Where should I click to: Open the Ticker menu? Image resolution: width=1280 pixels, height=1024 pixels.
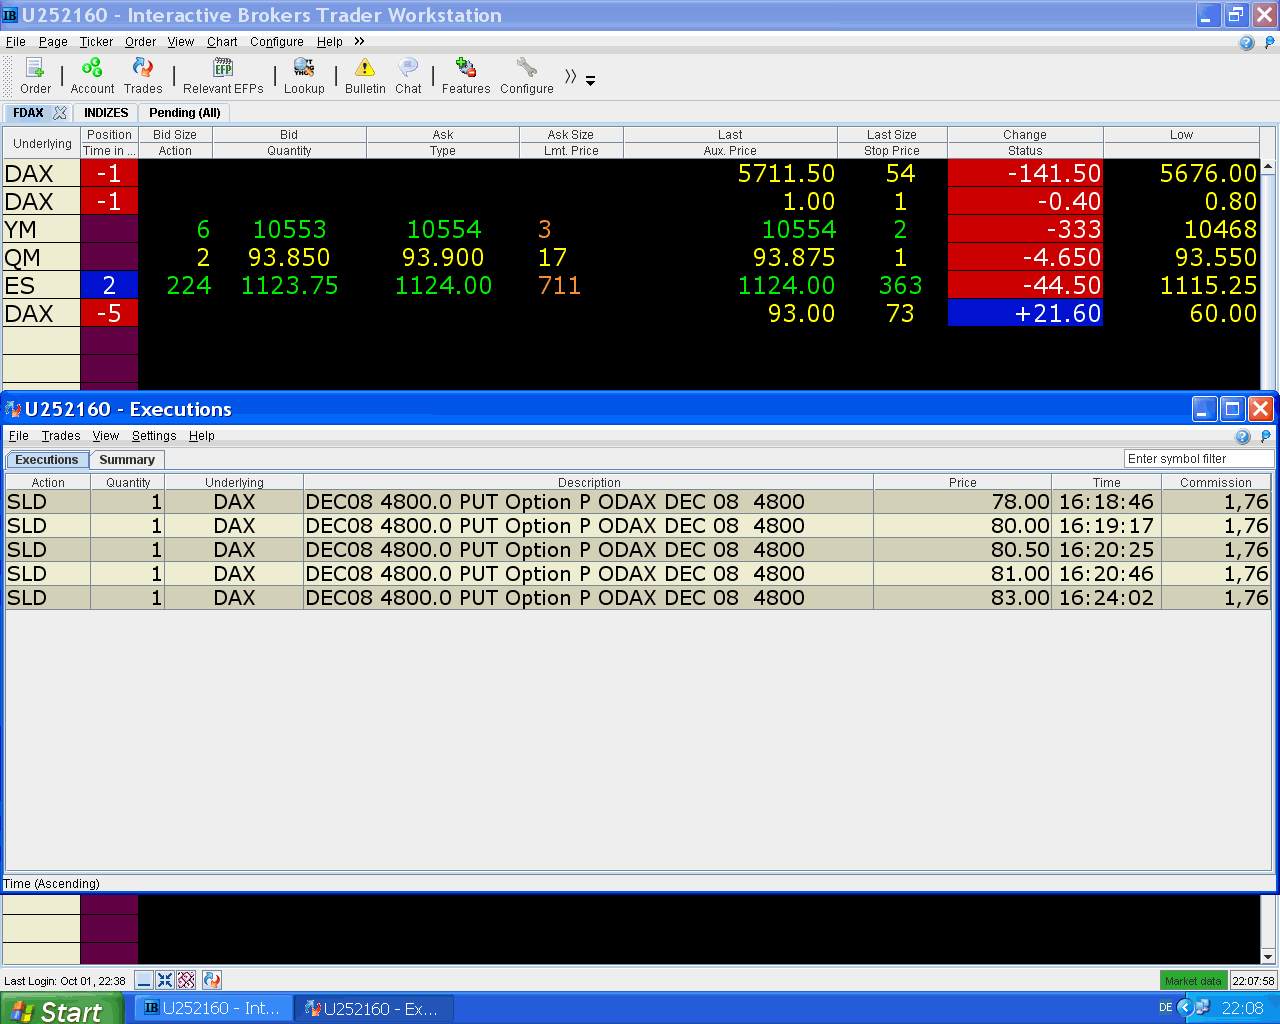tap(96, 42)
